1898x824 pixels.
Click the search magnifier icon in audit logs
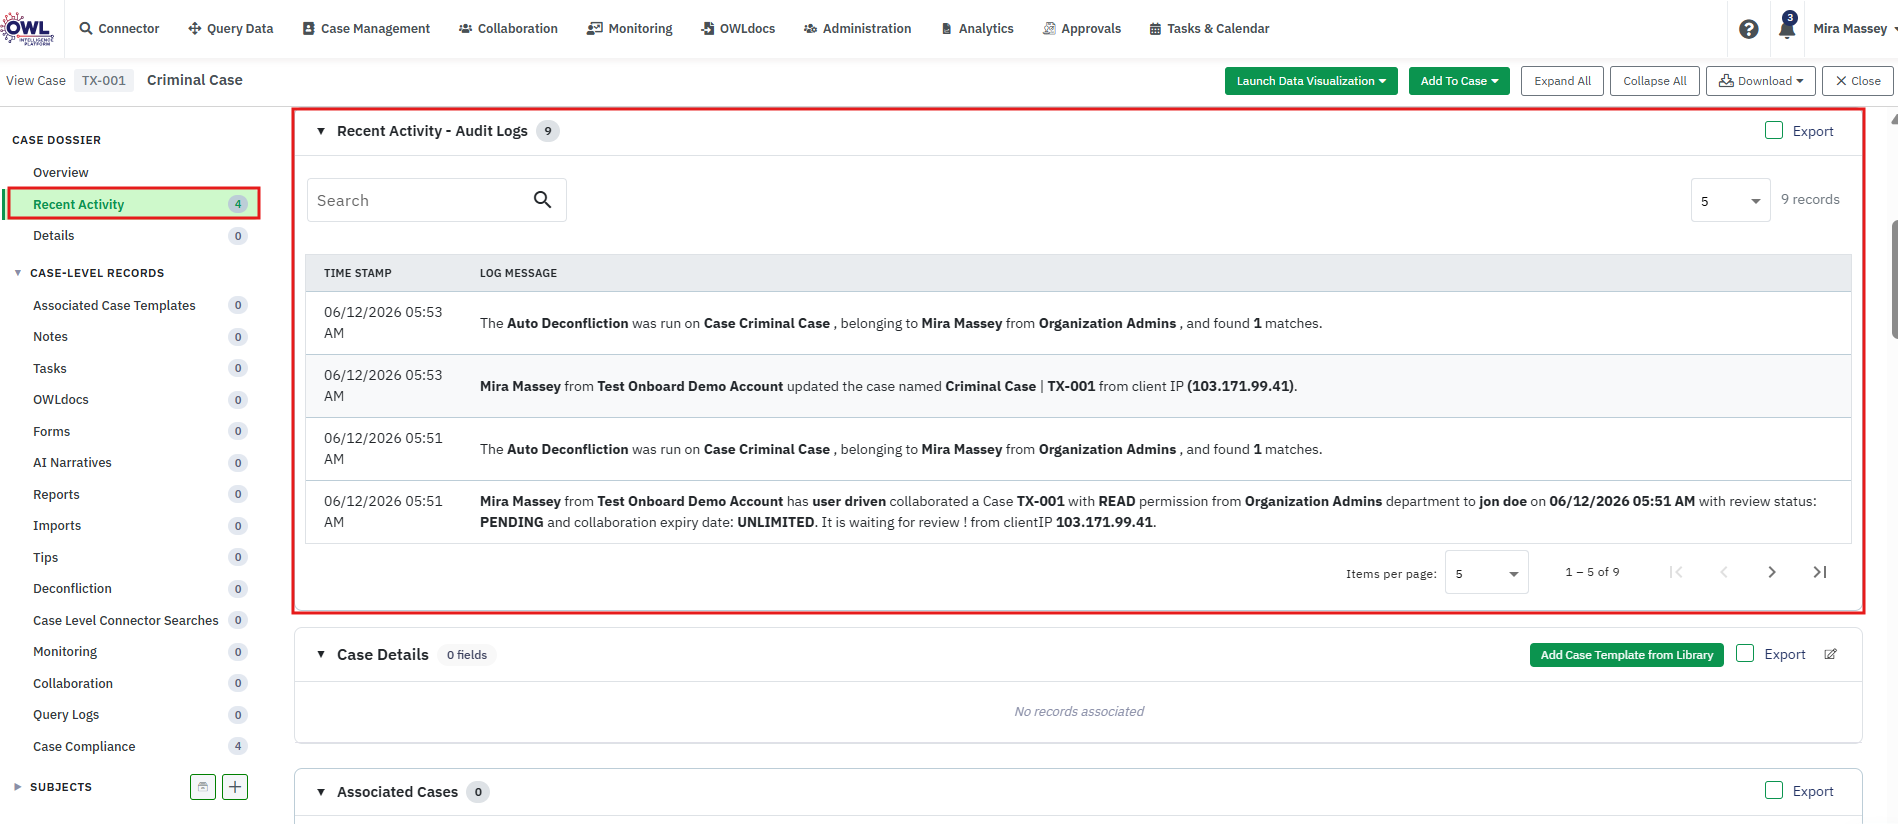[543, 200]
